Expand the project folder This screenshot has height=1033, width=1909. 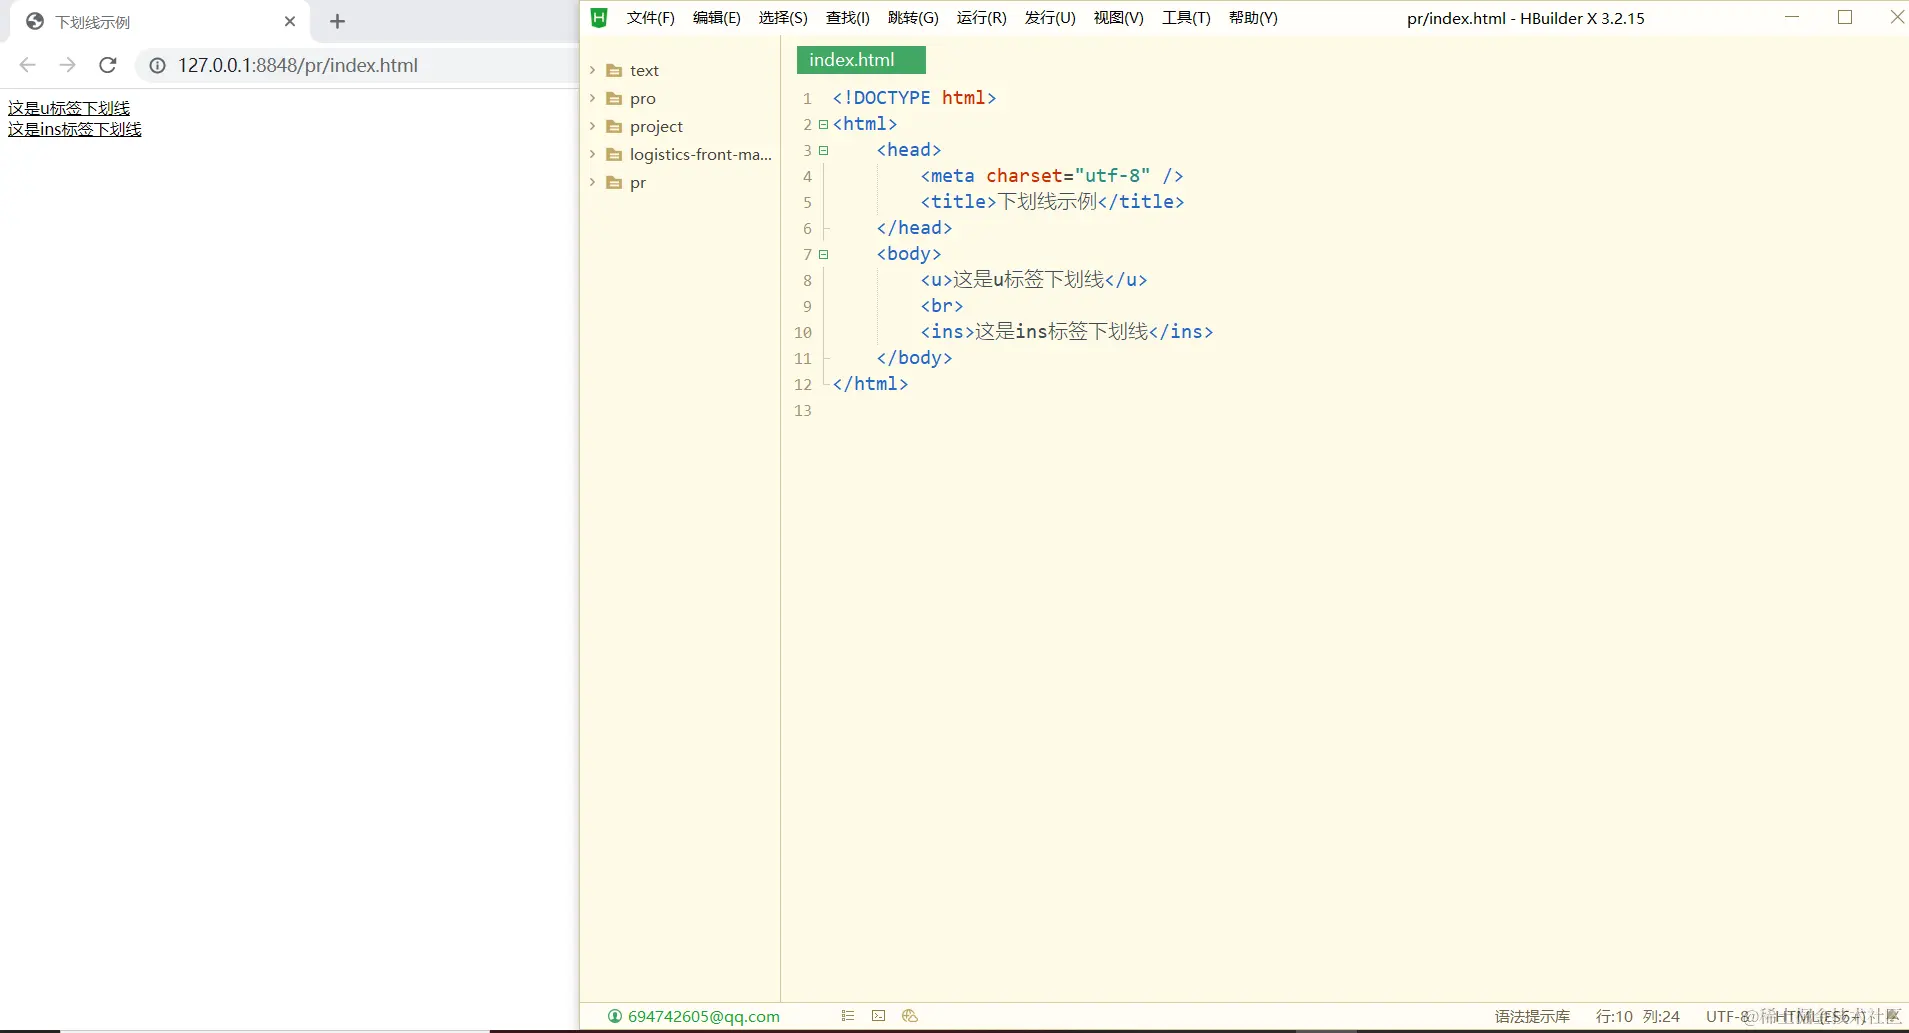[593, 126]
